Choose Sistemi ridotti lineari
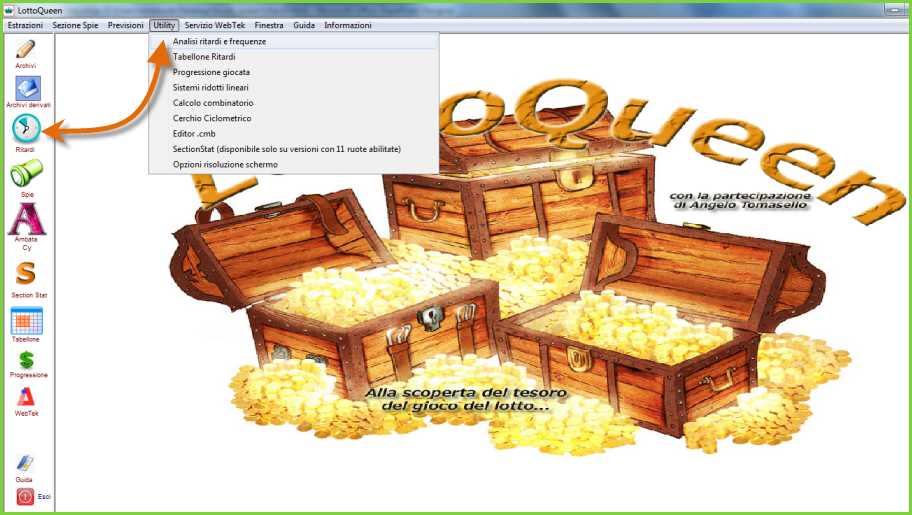The image size is (912, 515). click(x=294, y=87)
